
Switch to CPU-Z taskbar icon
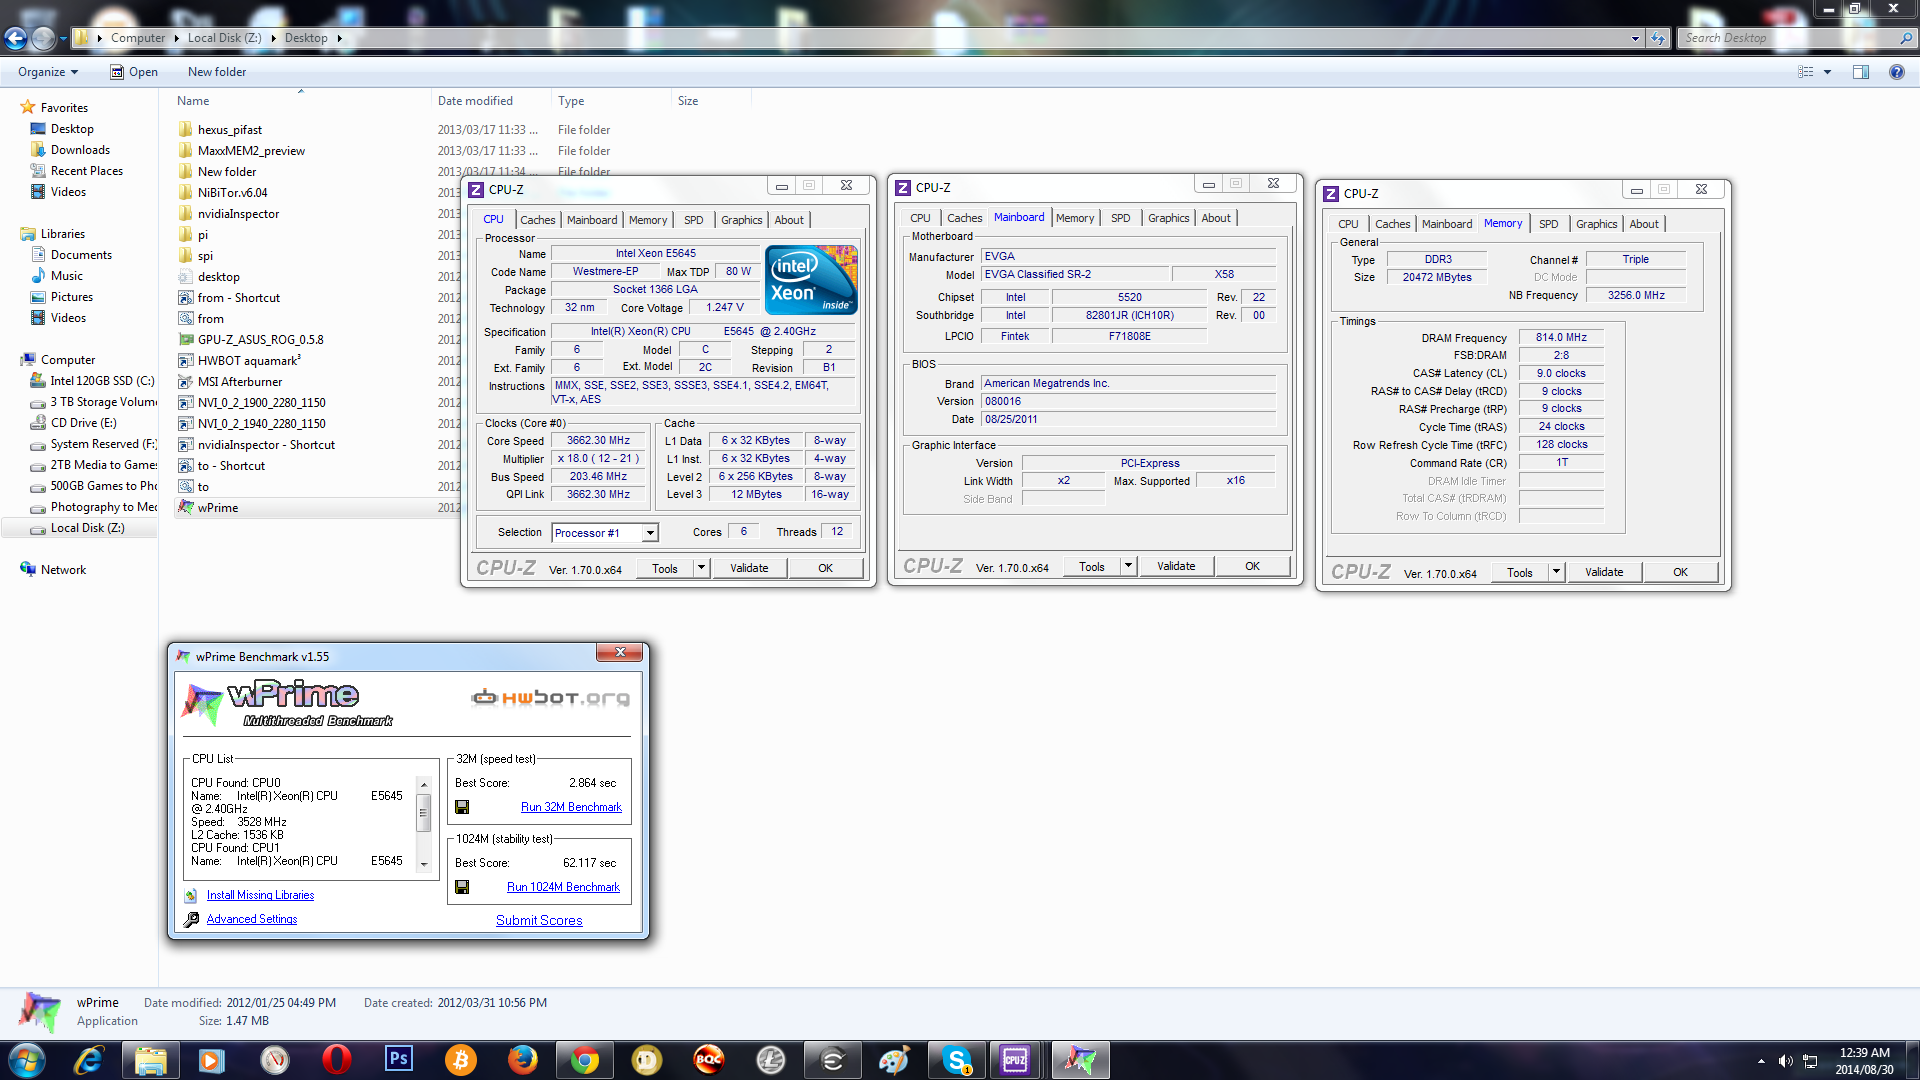click(x=1016, y=1060)
